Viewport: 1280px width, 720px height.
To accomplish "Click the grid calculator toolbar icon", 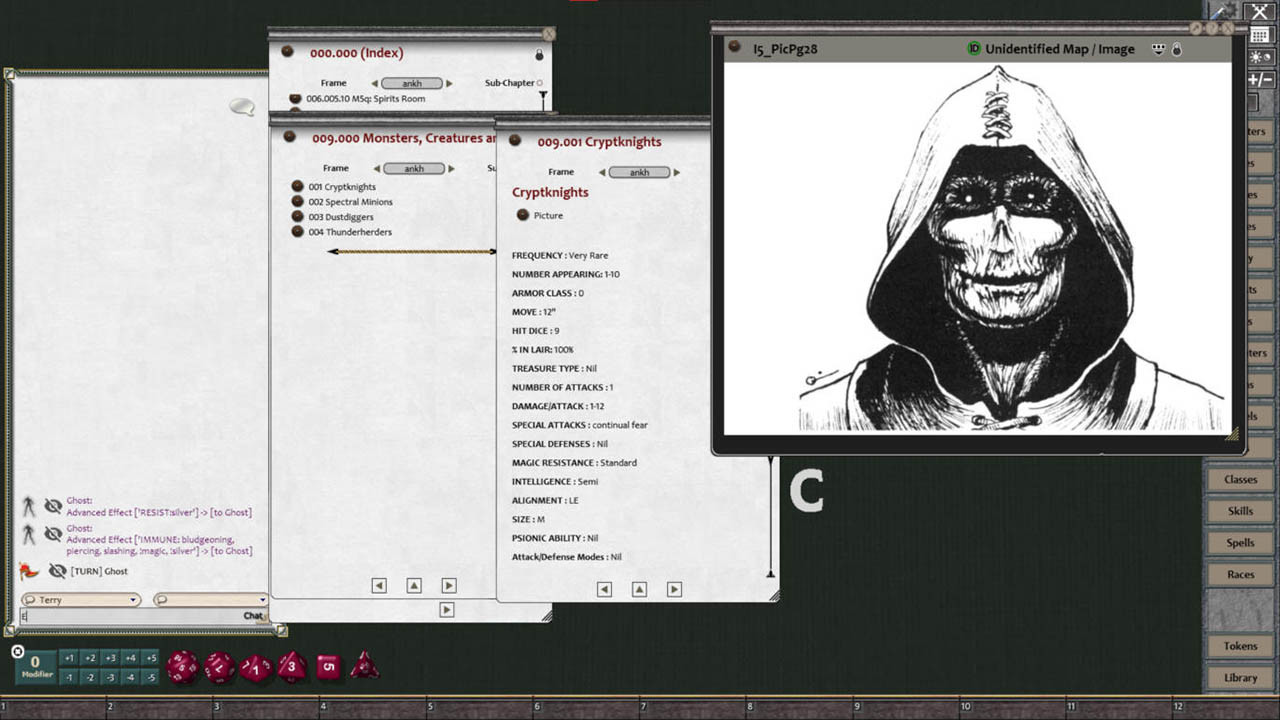I will 1261,33.
